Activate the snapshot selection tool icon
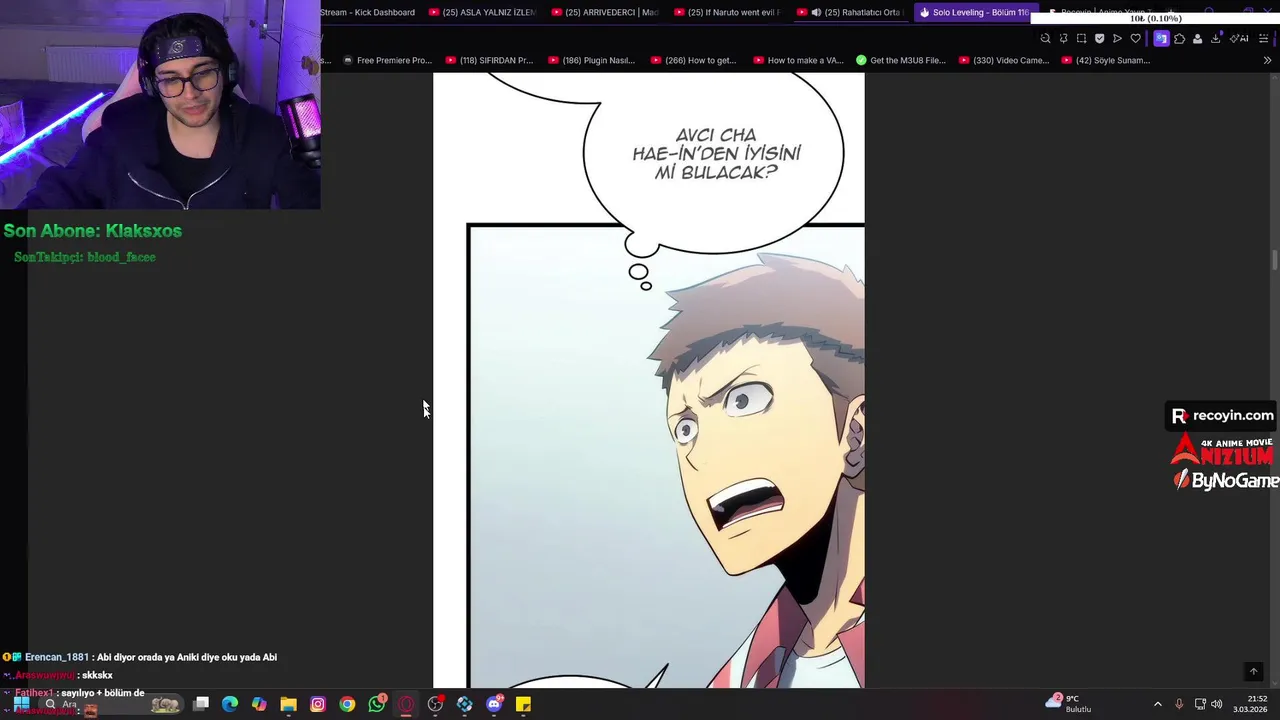1280x720 pixels. (1081, 38)
